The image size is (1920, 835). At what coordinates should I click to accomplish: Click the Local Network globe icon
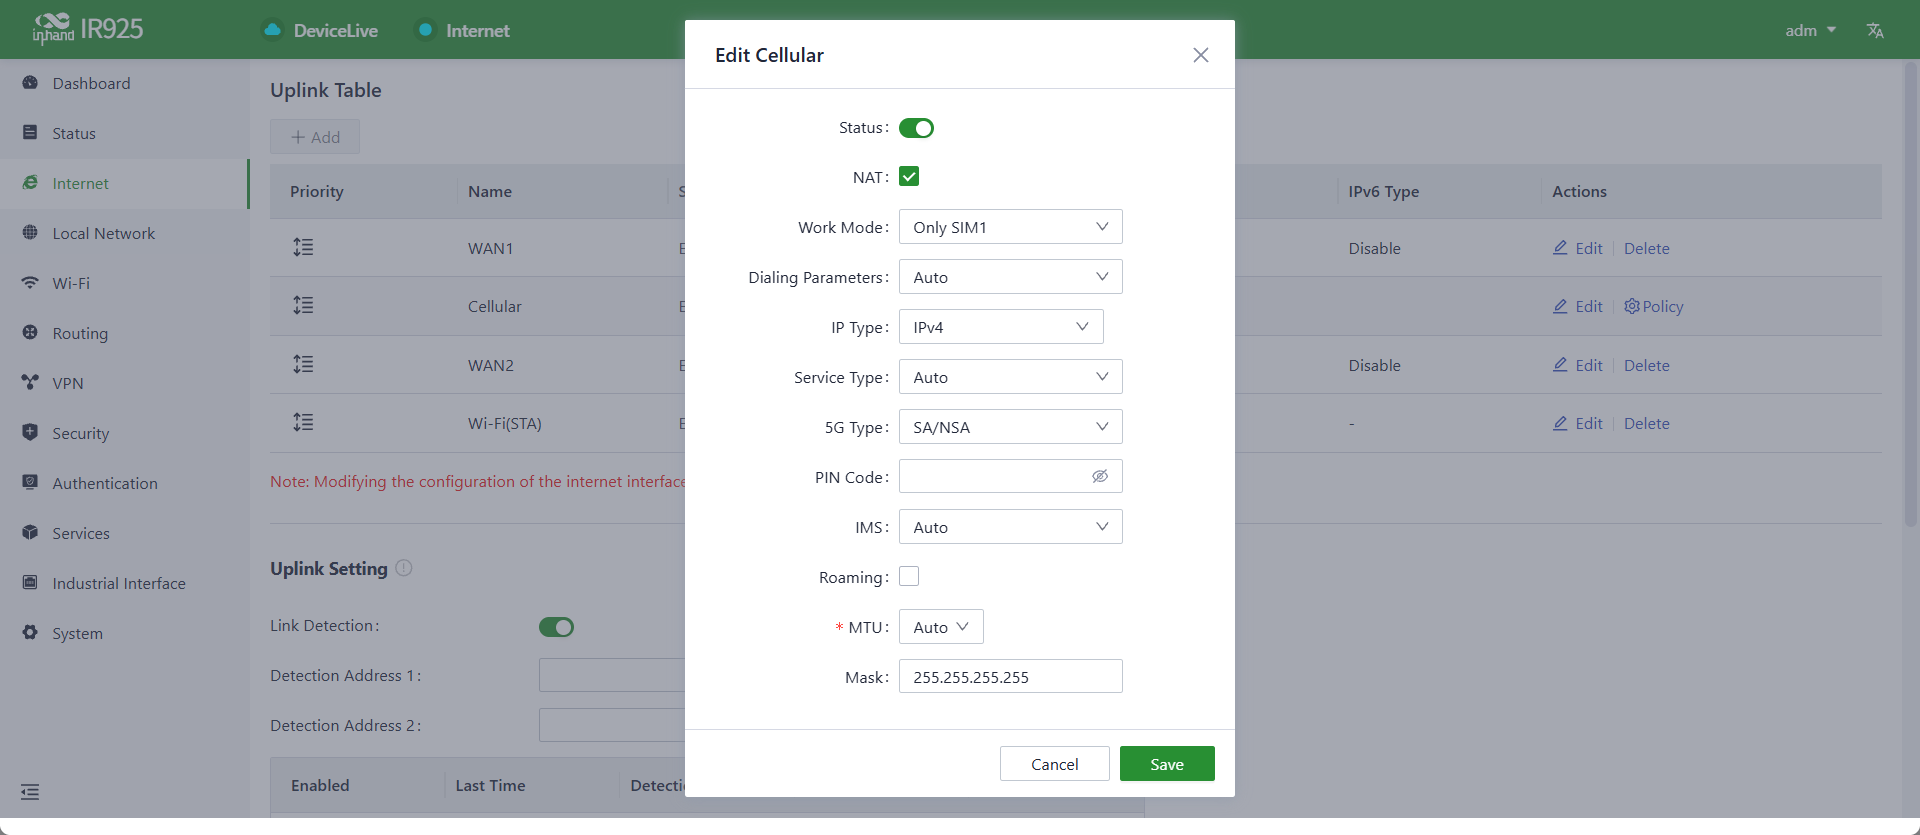[30, 233]
